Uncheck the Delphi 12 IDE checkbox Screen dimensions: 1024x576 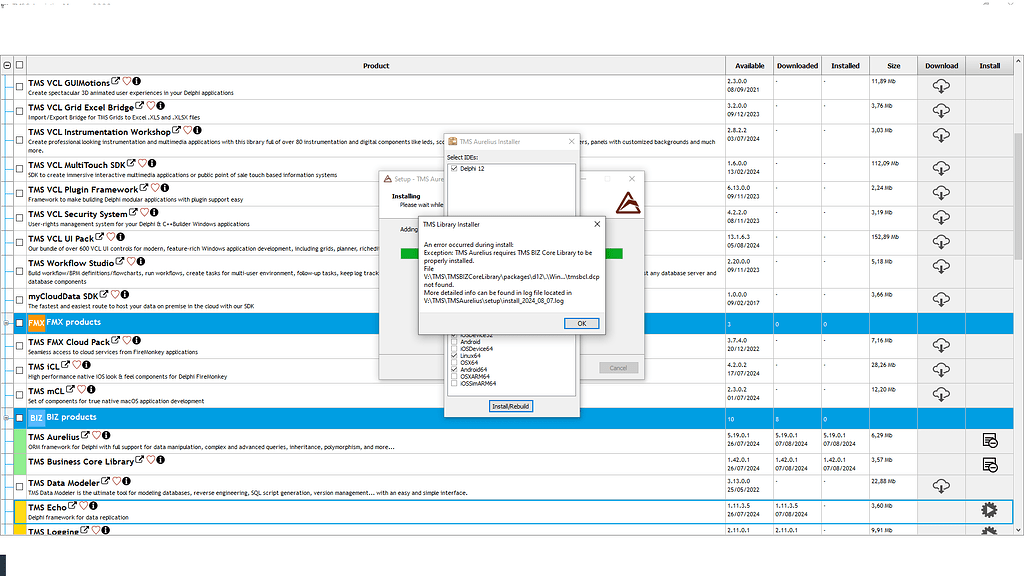455,169
